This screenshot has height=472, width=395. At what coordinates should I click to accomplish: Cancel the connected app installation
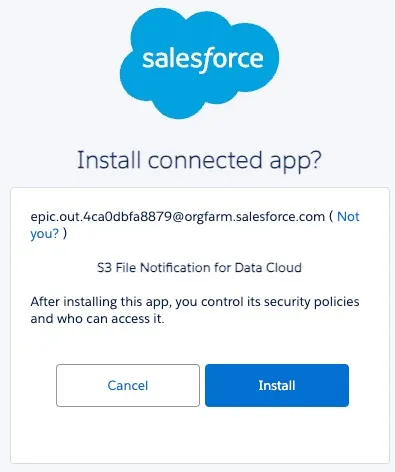128,385
